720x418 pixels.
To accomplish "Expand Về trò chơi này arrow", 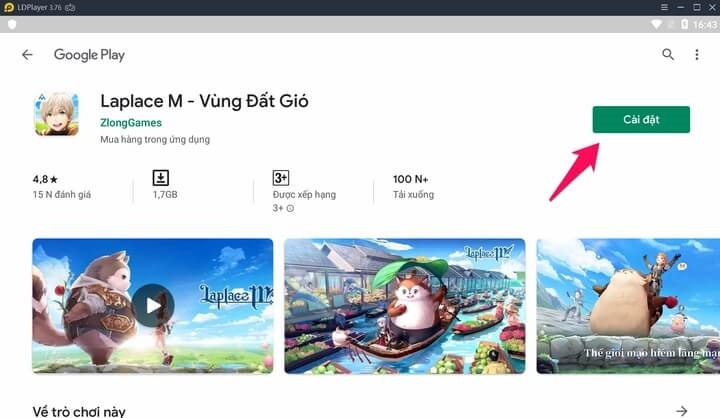I will 682,411.
